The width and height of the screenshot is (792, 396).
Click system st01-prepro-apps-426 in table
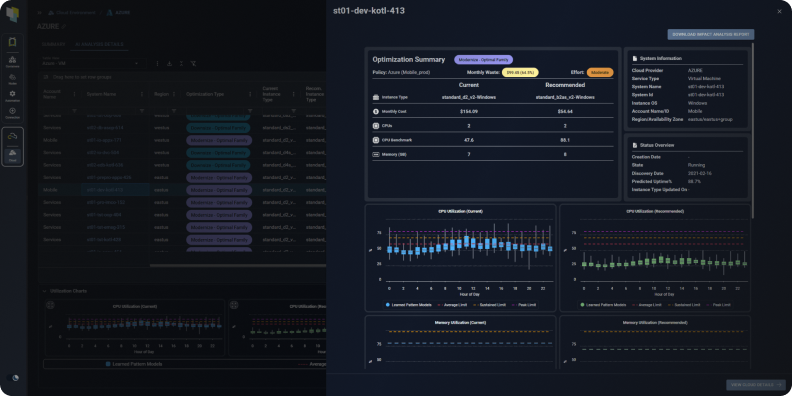point(109,177)
